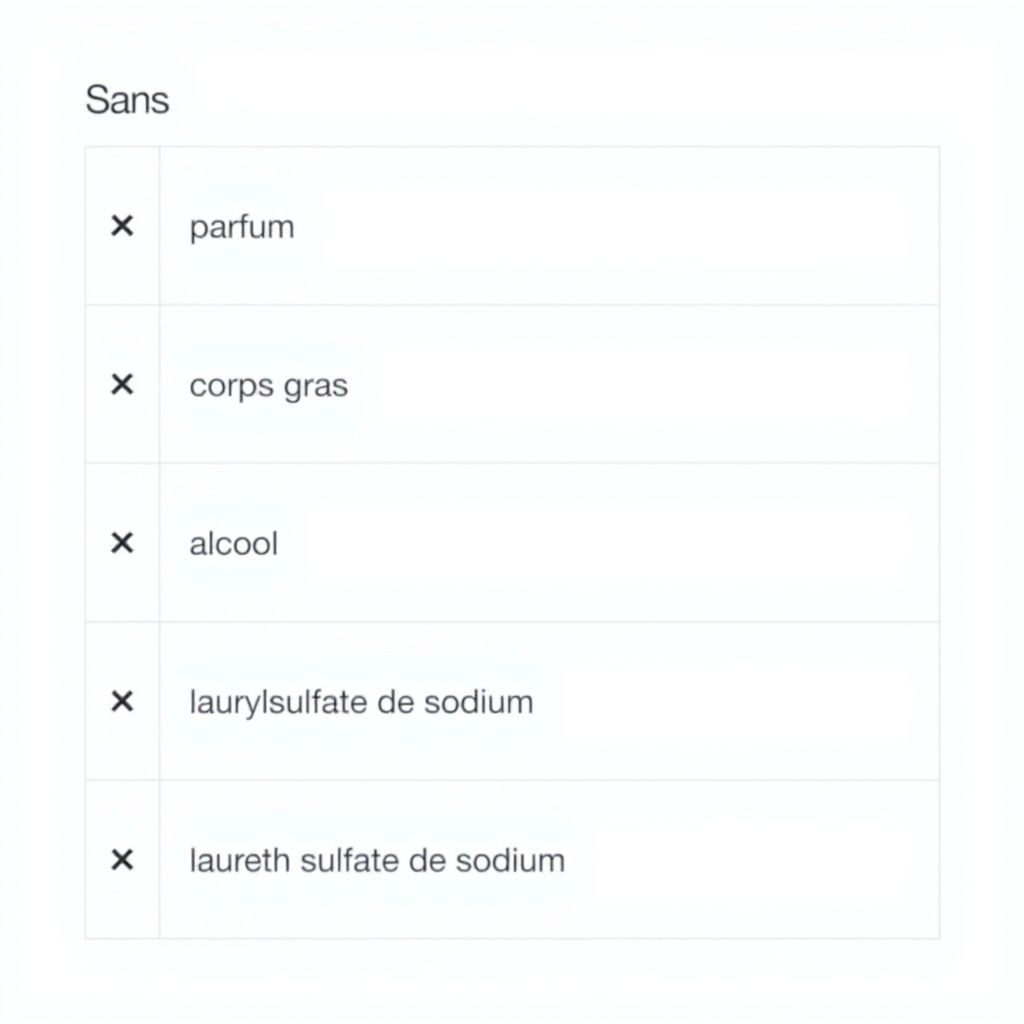Screen dimensions: 1024x1024
Task: Click the X next to laurylsulfate de sodium
Action: click(x=122, y=701)
